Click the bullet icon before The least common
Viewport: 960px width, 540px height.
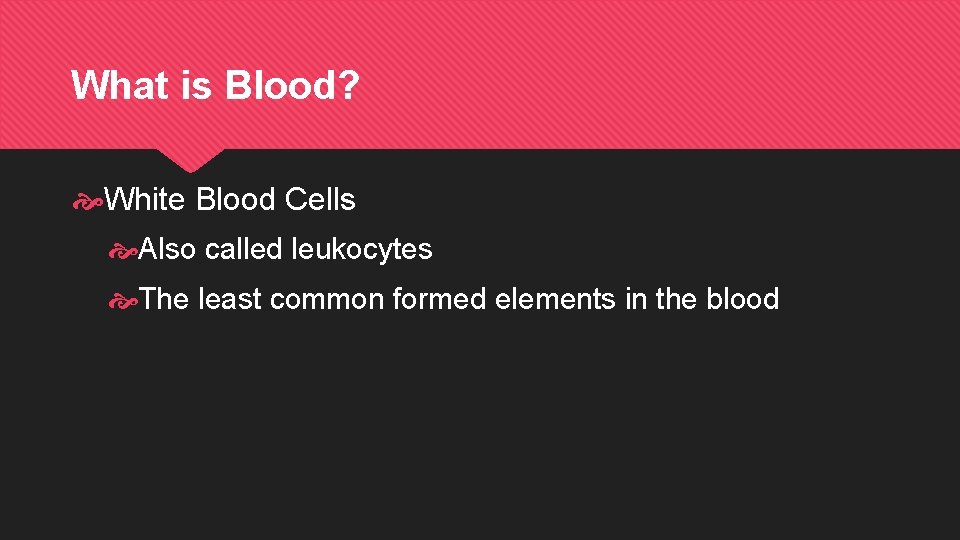(x=122, y=301)
